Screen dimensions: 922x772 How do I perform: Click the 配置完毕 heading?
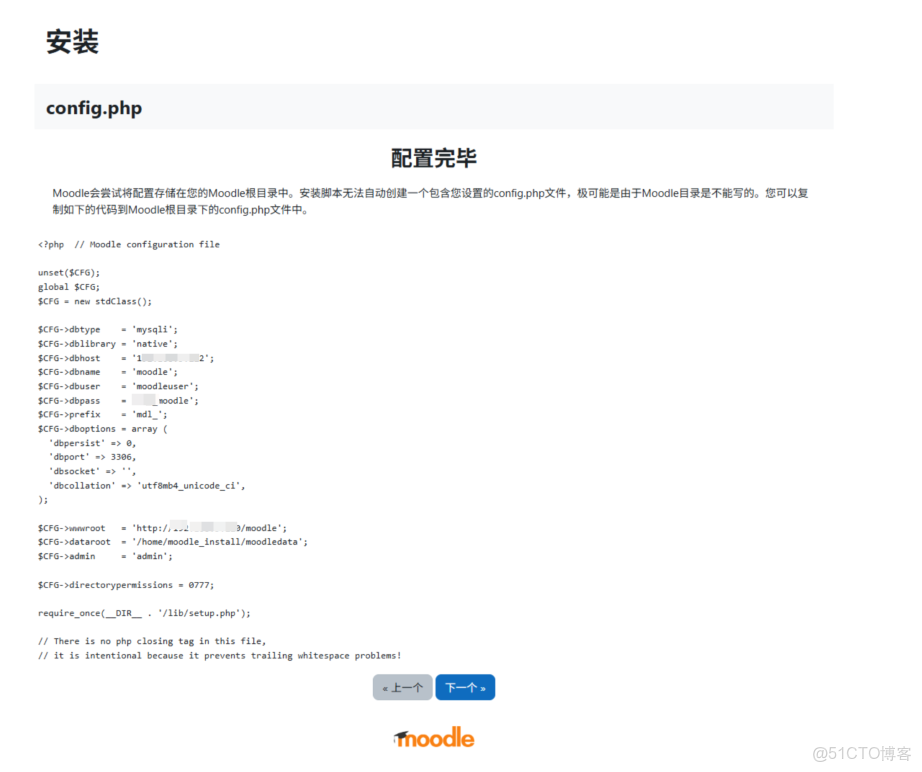pos(433,157)
